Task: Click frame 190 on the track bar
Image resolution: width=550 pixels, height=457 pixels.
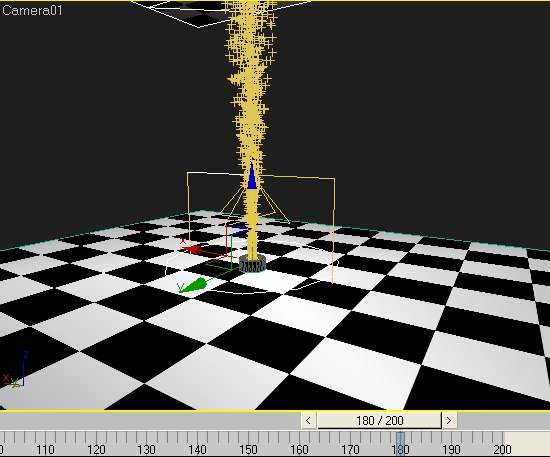Action: click(451, 450)
